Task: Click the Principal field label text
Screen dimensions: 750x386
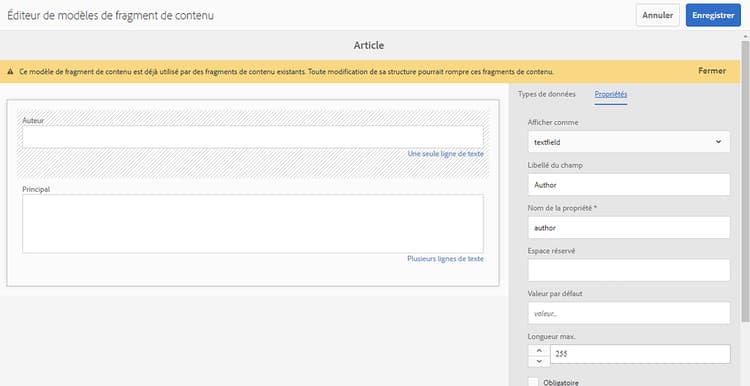Action: [36, 189]
